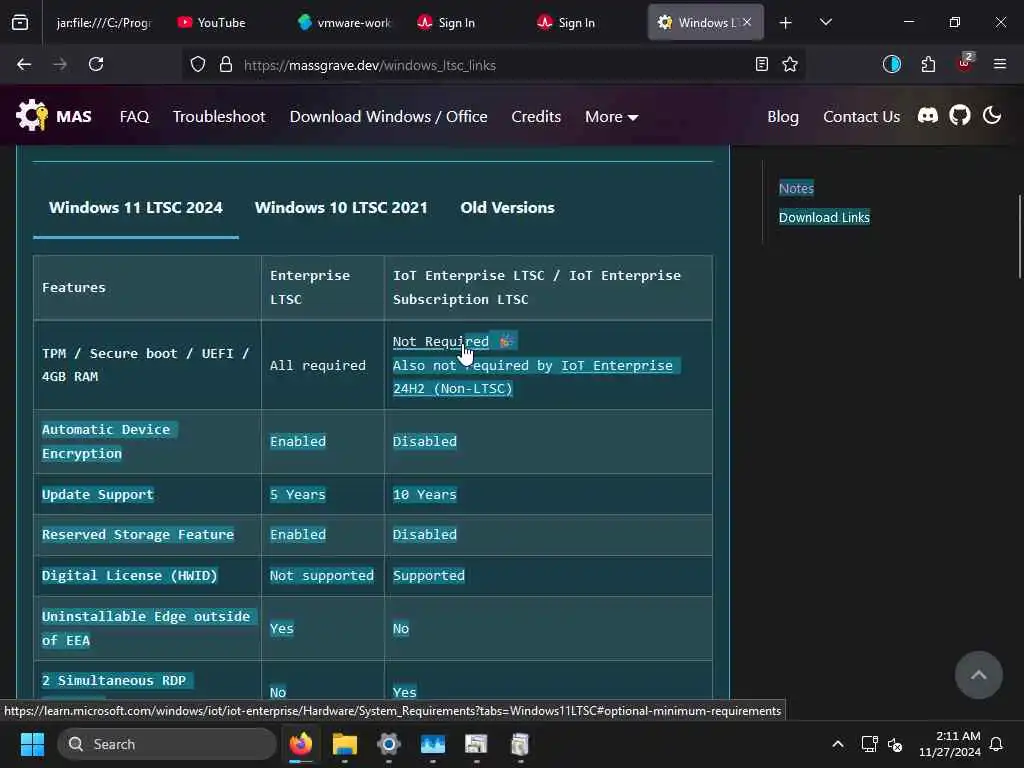Open the Settings gear taskbar icon
Viewport: 1024px width, 768px height.
click(x=389, y=744)
